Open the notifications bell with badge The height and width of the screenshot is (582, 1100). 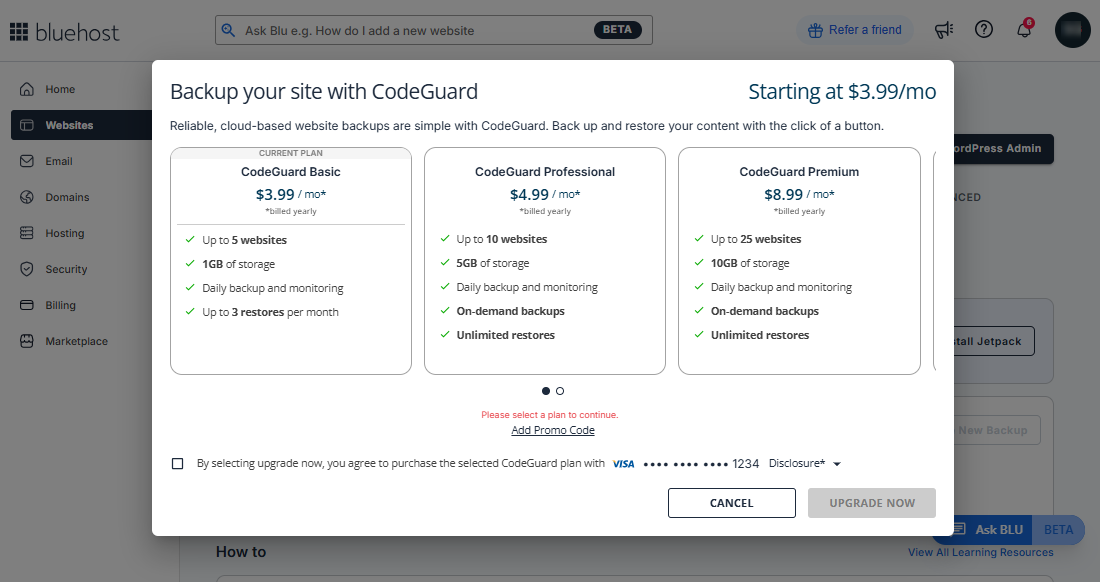coord(1023,30)
